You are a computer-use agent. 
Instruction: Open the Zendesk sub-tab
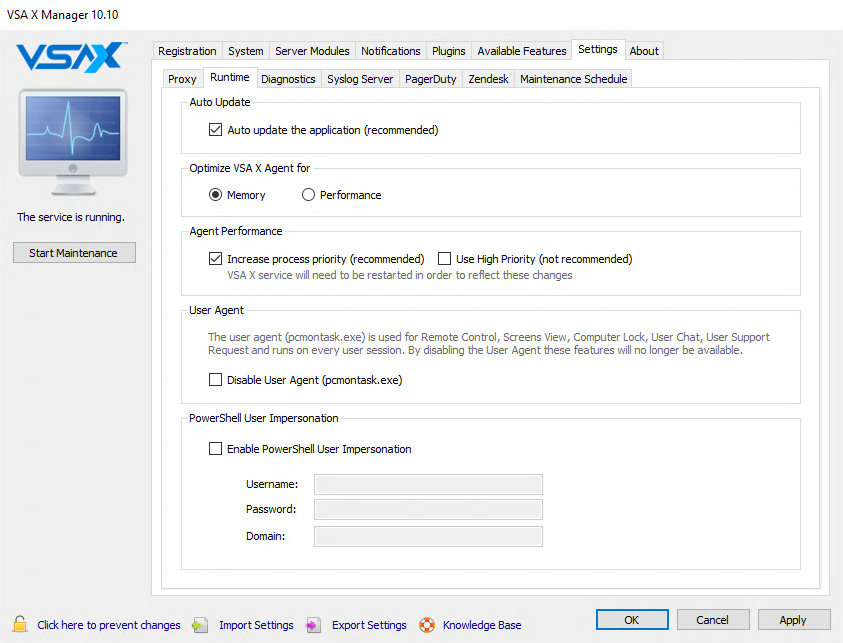coord(488,79)
